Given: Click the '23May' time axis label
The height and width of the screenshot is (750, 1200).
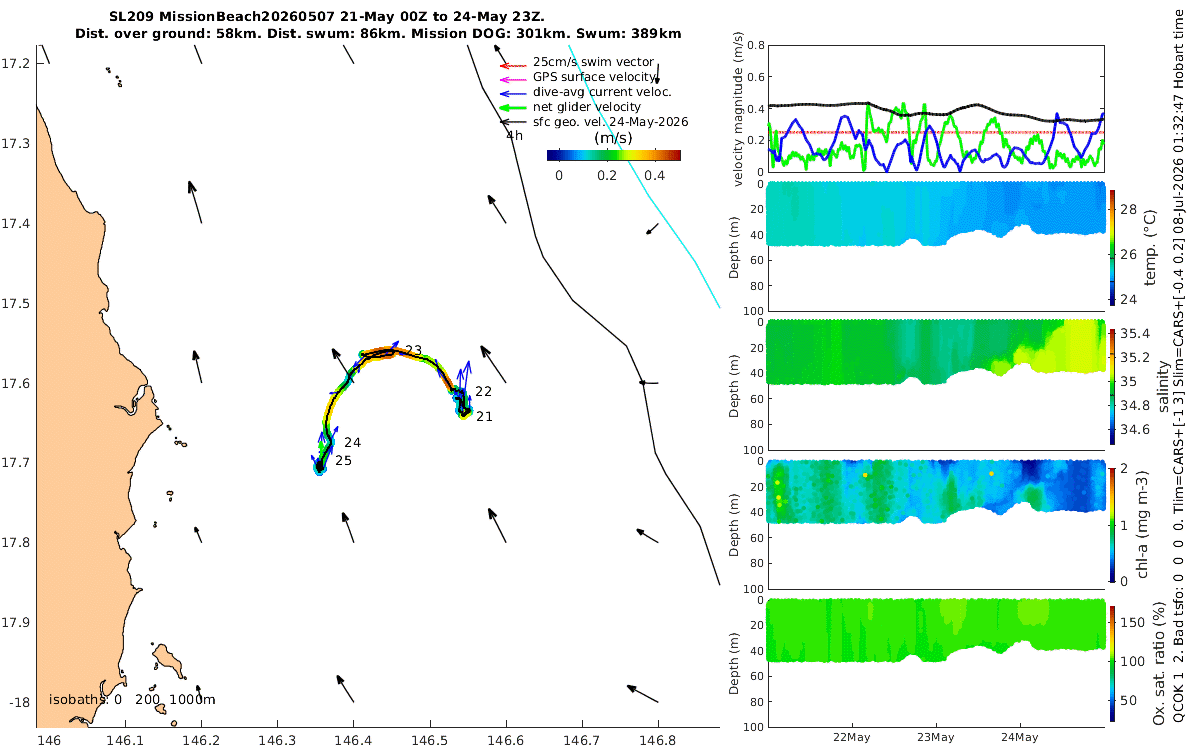Looking at the screenshot, I should tap(936, 737).
